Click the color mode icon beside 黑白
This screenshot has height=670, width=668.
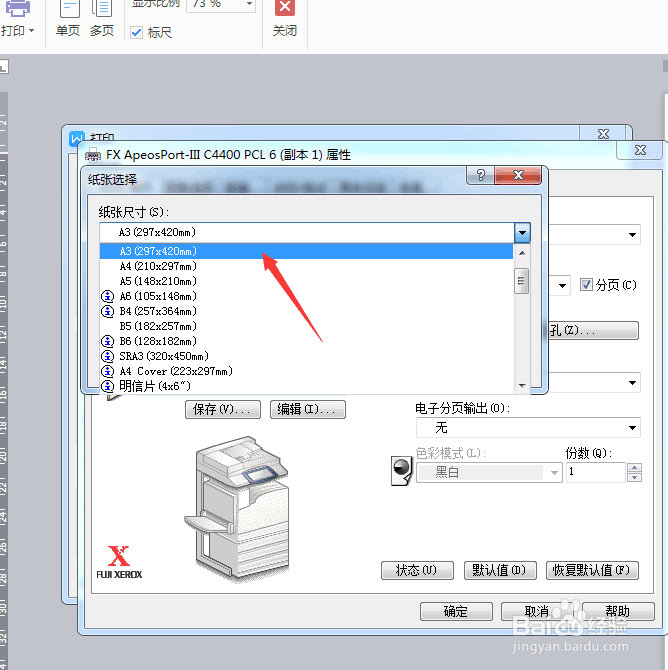401,470
